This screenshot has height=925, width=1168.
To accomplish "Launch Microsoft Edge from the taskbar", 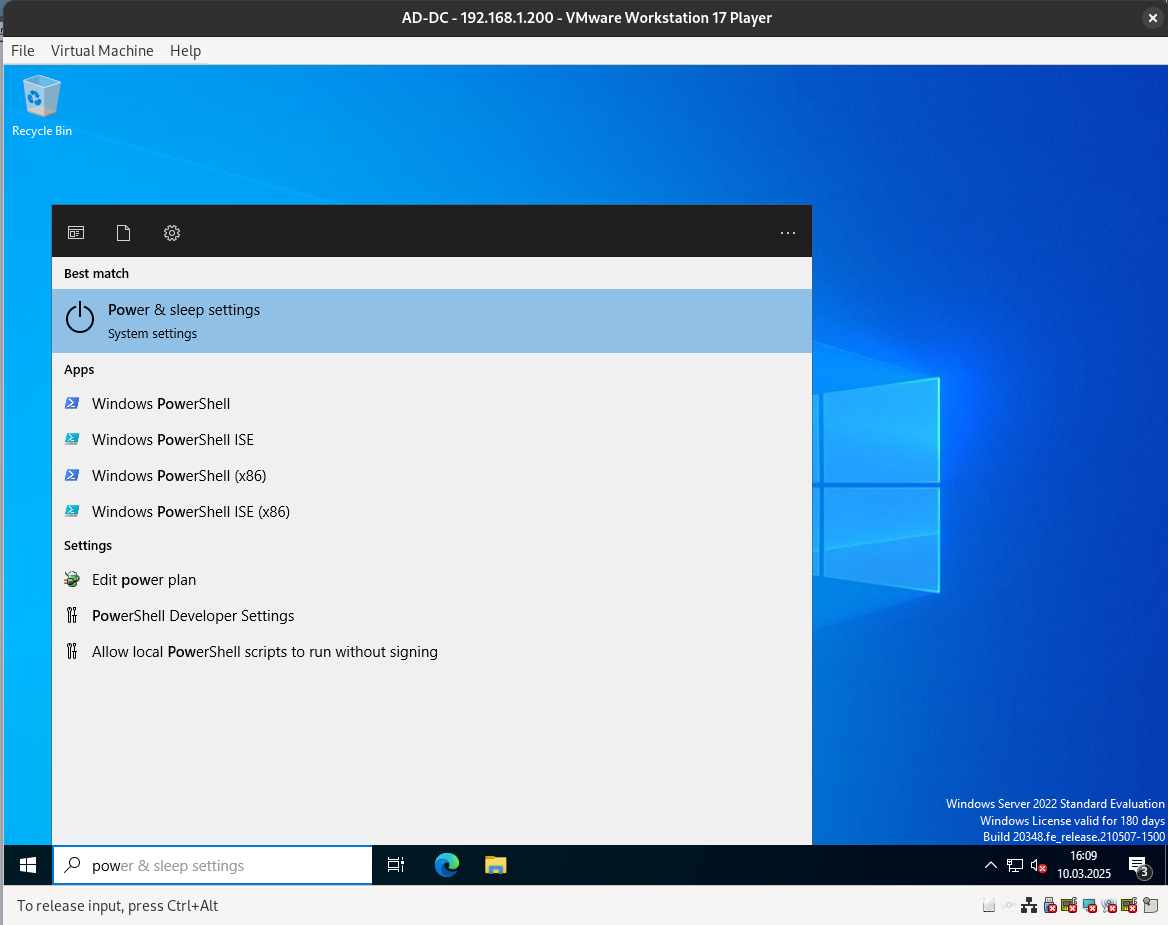I will 446,866.
